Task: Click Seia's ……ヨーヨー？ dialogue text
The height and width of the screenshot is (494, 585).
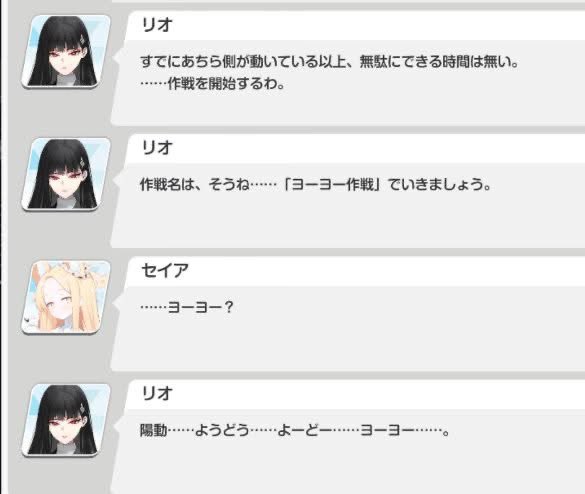Action: tap(187, 307)
